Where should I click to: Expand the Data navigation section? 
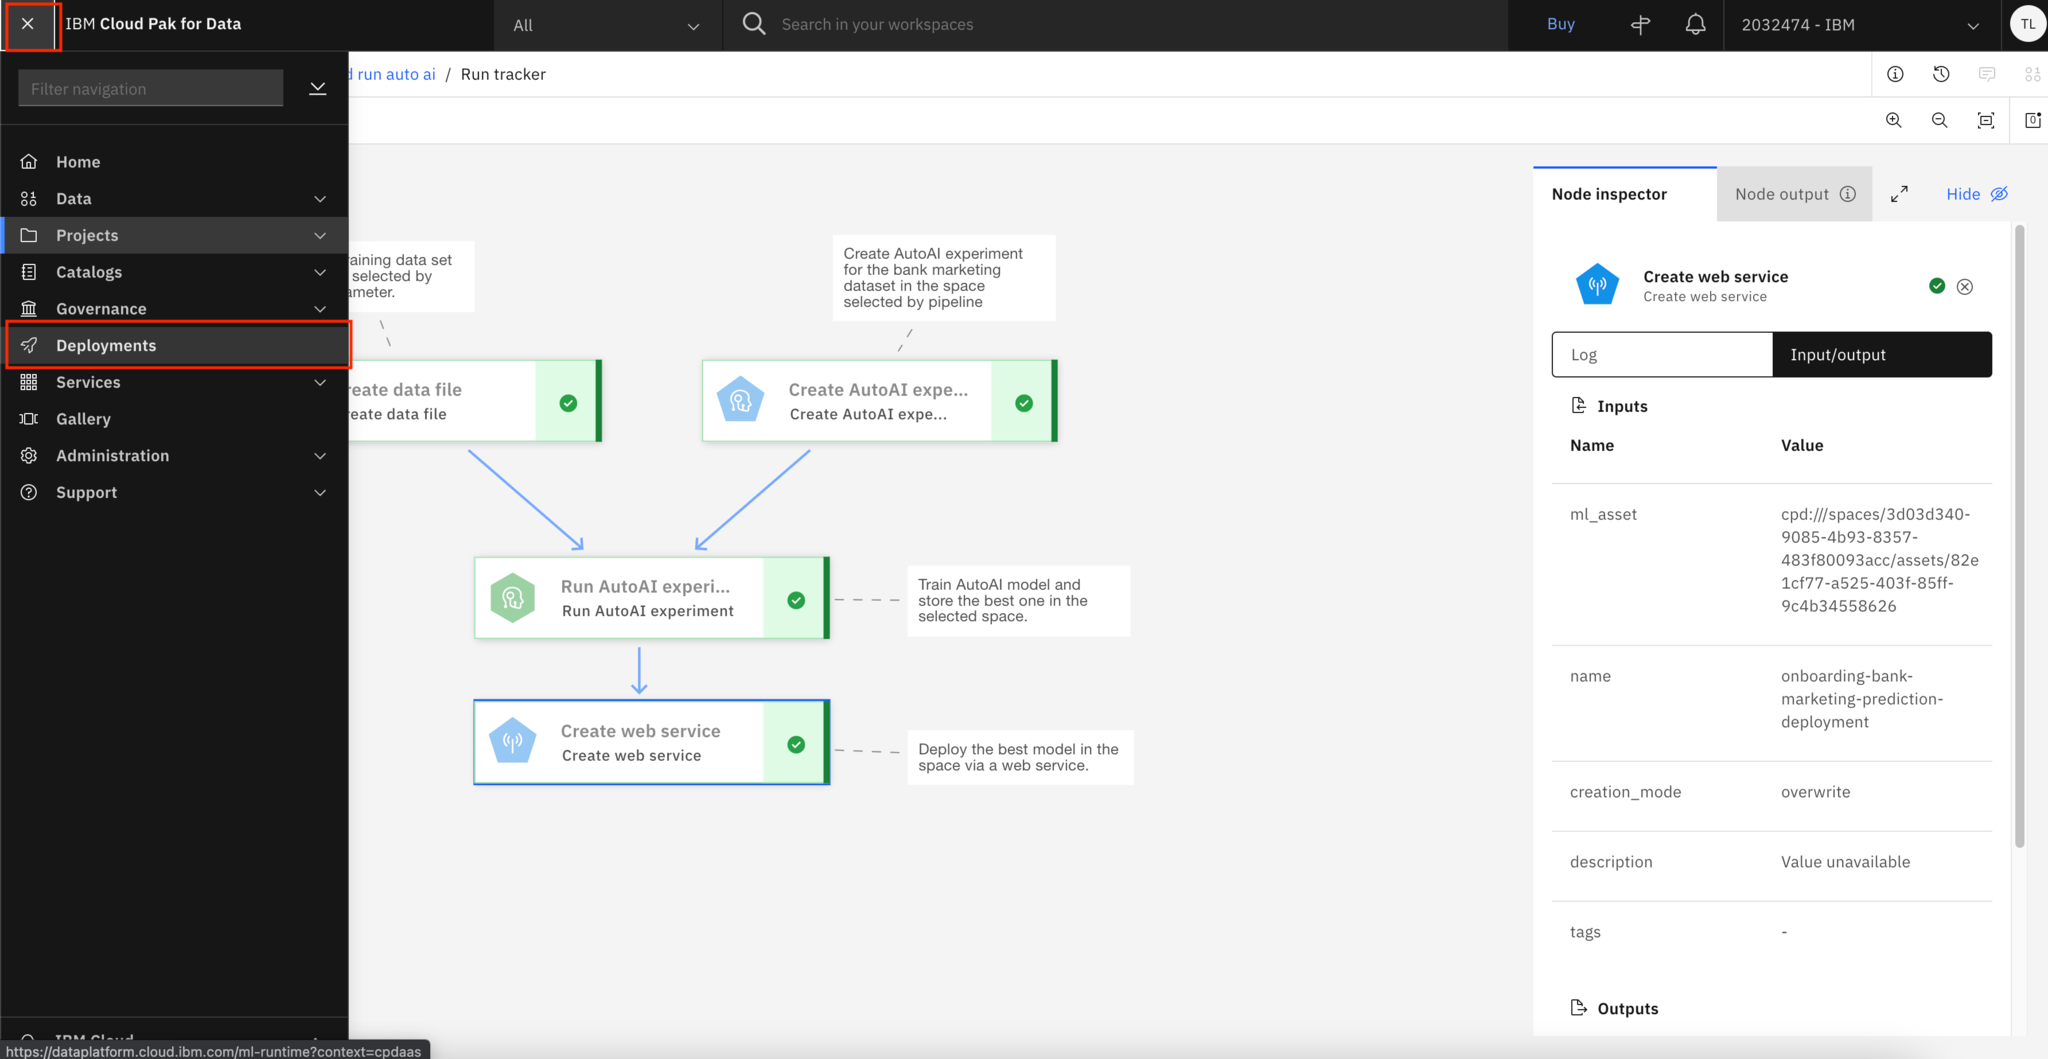pyautogui.click(x=320, y=198)
